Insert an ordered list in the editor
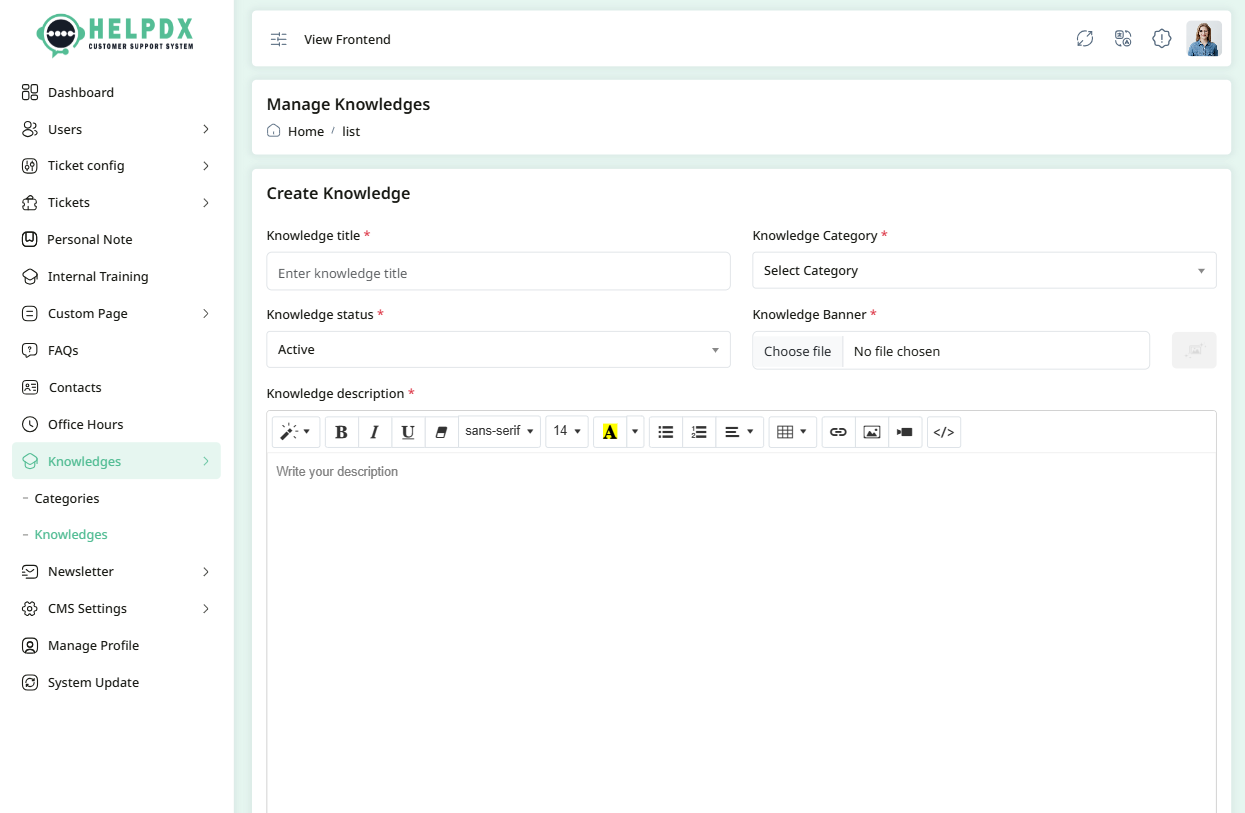The height and width of the screenshot is (813, 1245). pyautogui.click(x=698, y=431)
